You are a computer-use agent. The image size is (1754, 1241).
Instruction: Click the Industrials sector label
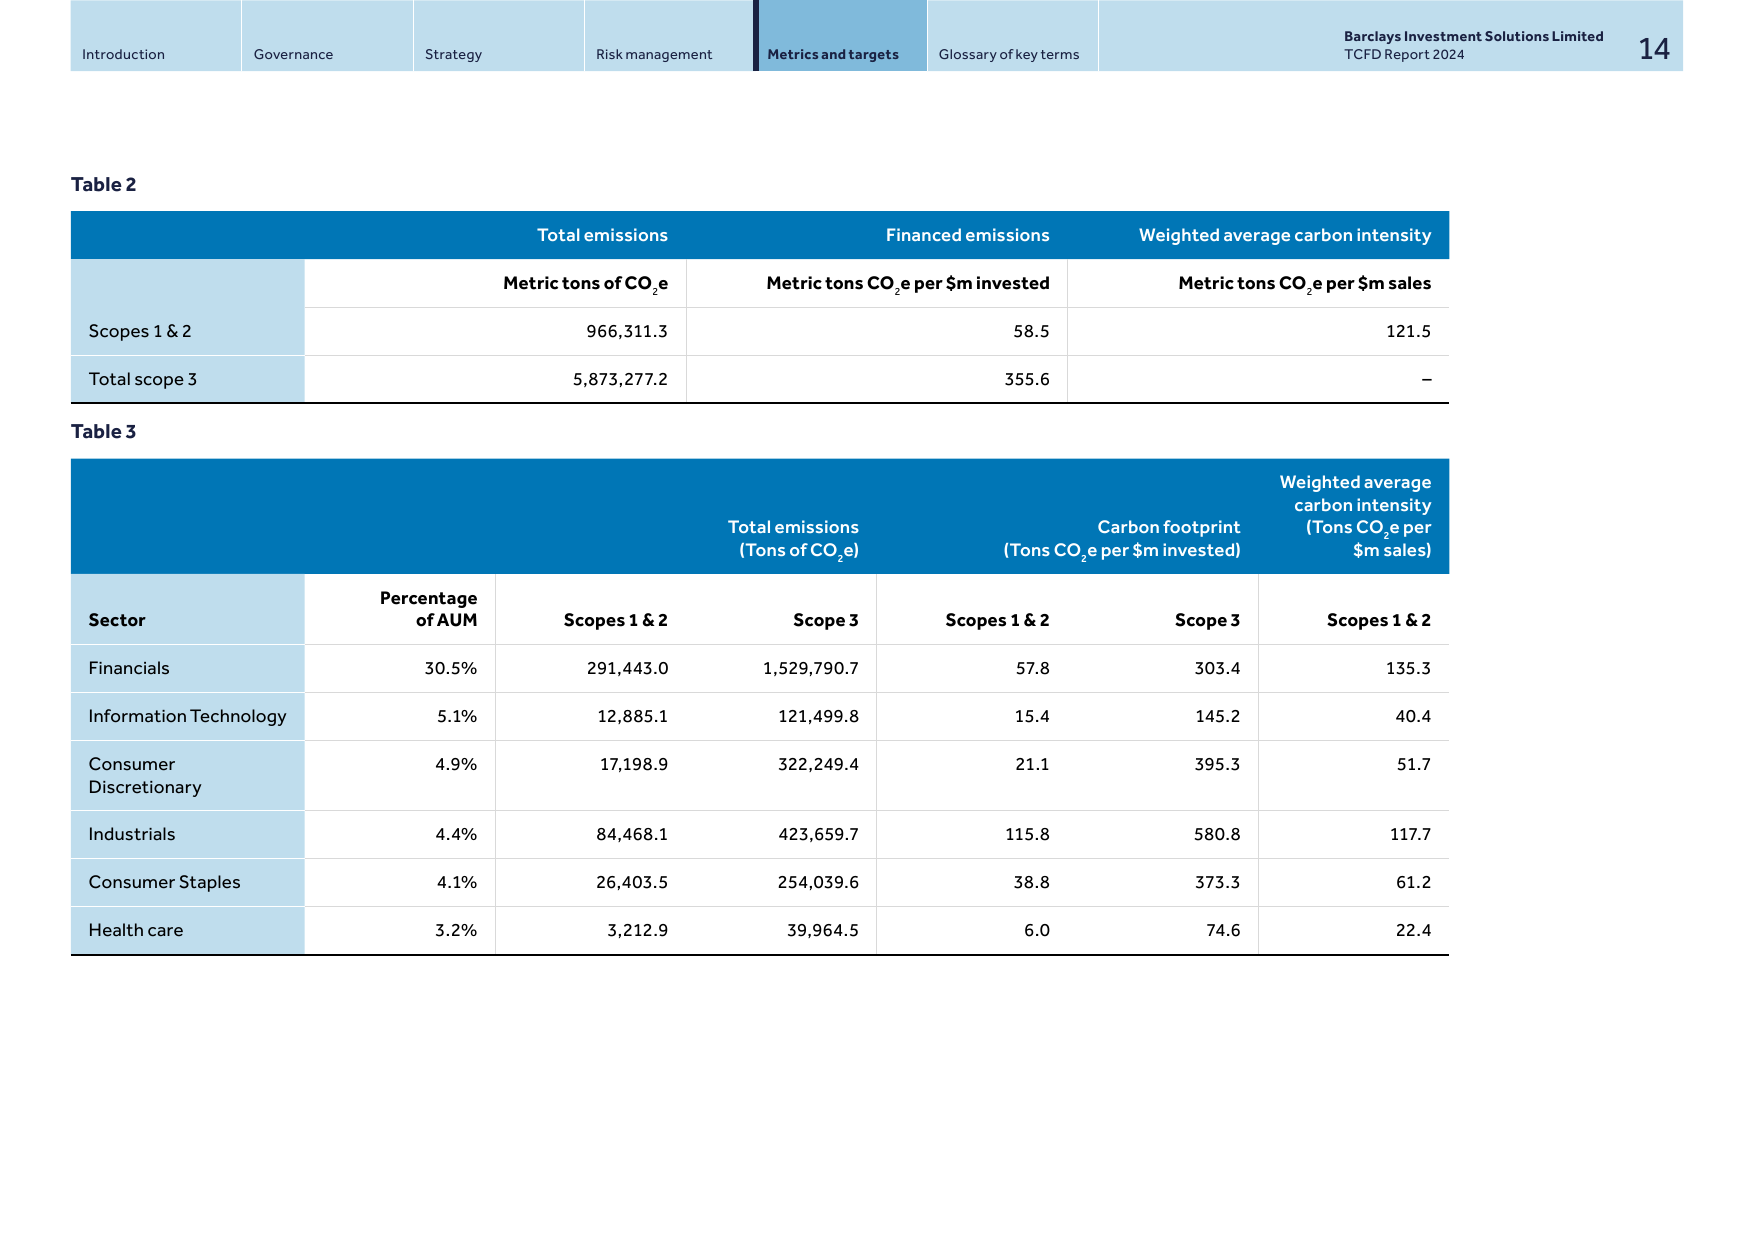pos(132,834)
